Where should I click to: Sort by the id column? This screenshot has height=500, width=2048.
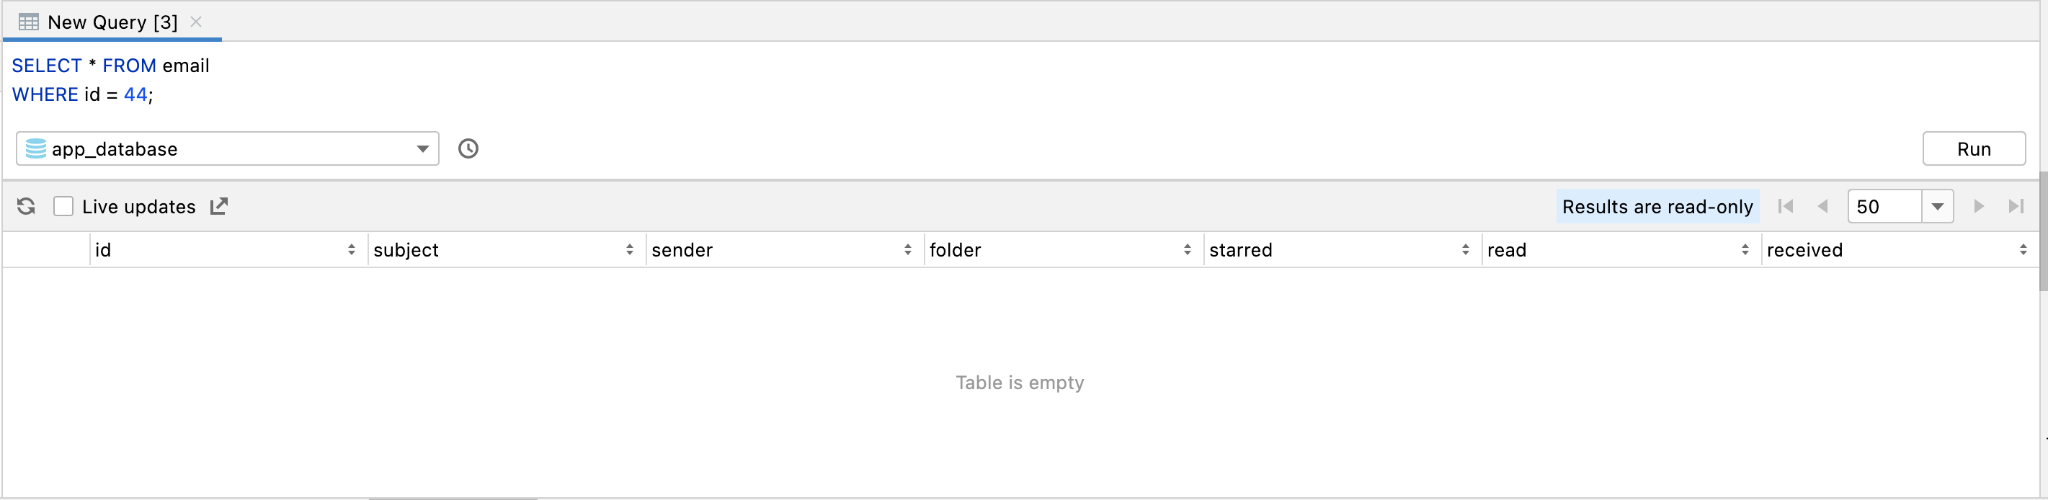coord(351,250)
